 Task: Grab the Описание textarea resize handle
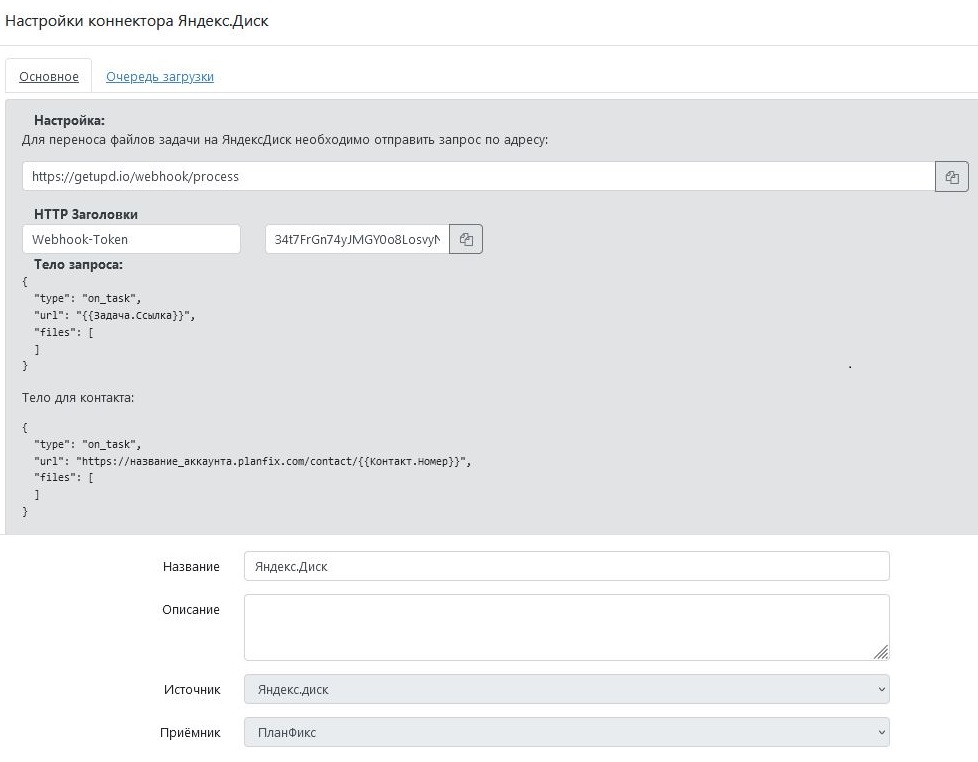click(x=881, y=652)
